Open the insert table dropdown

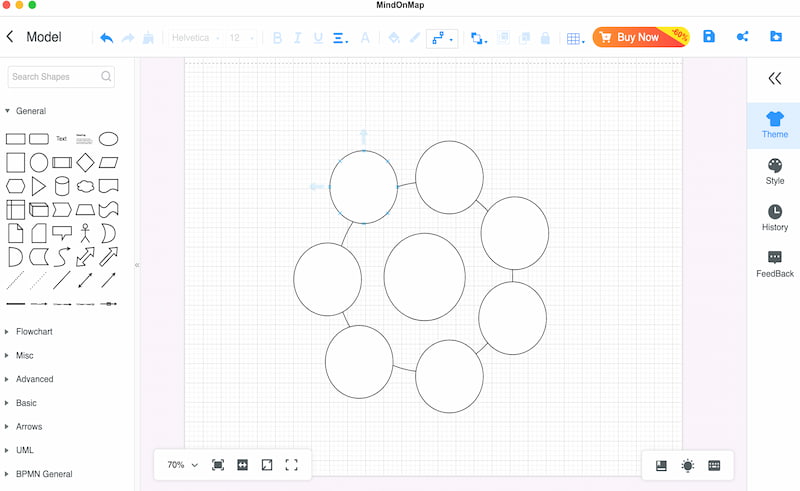(576, 39)
